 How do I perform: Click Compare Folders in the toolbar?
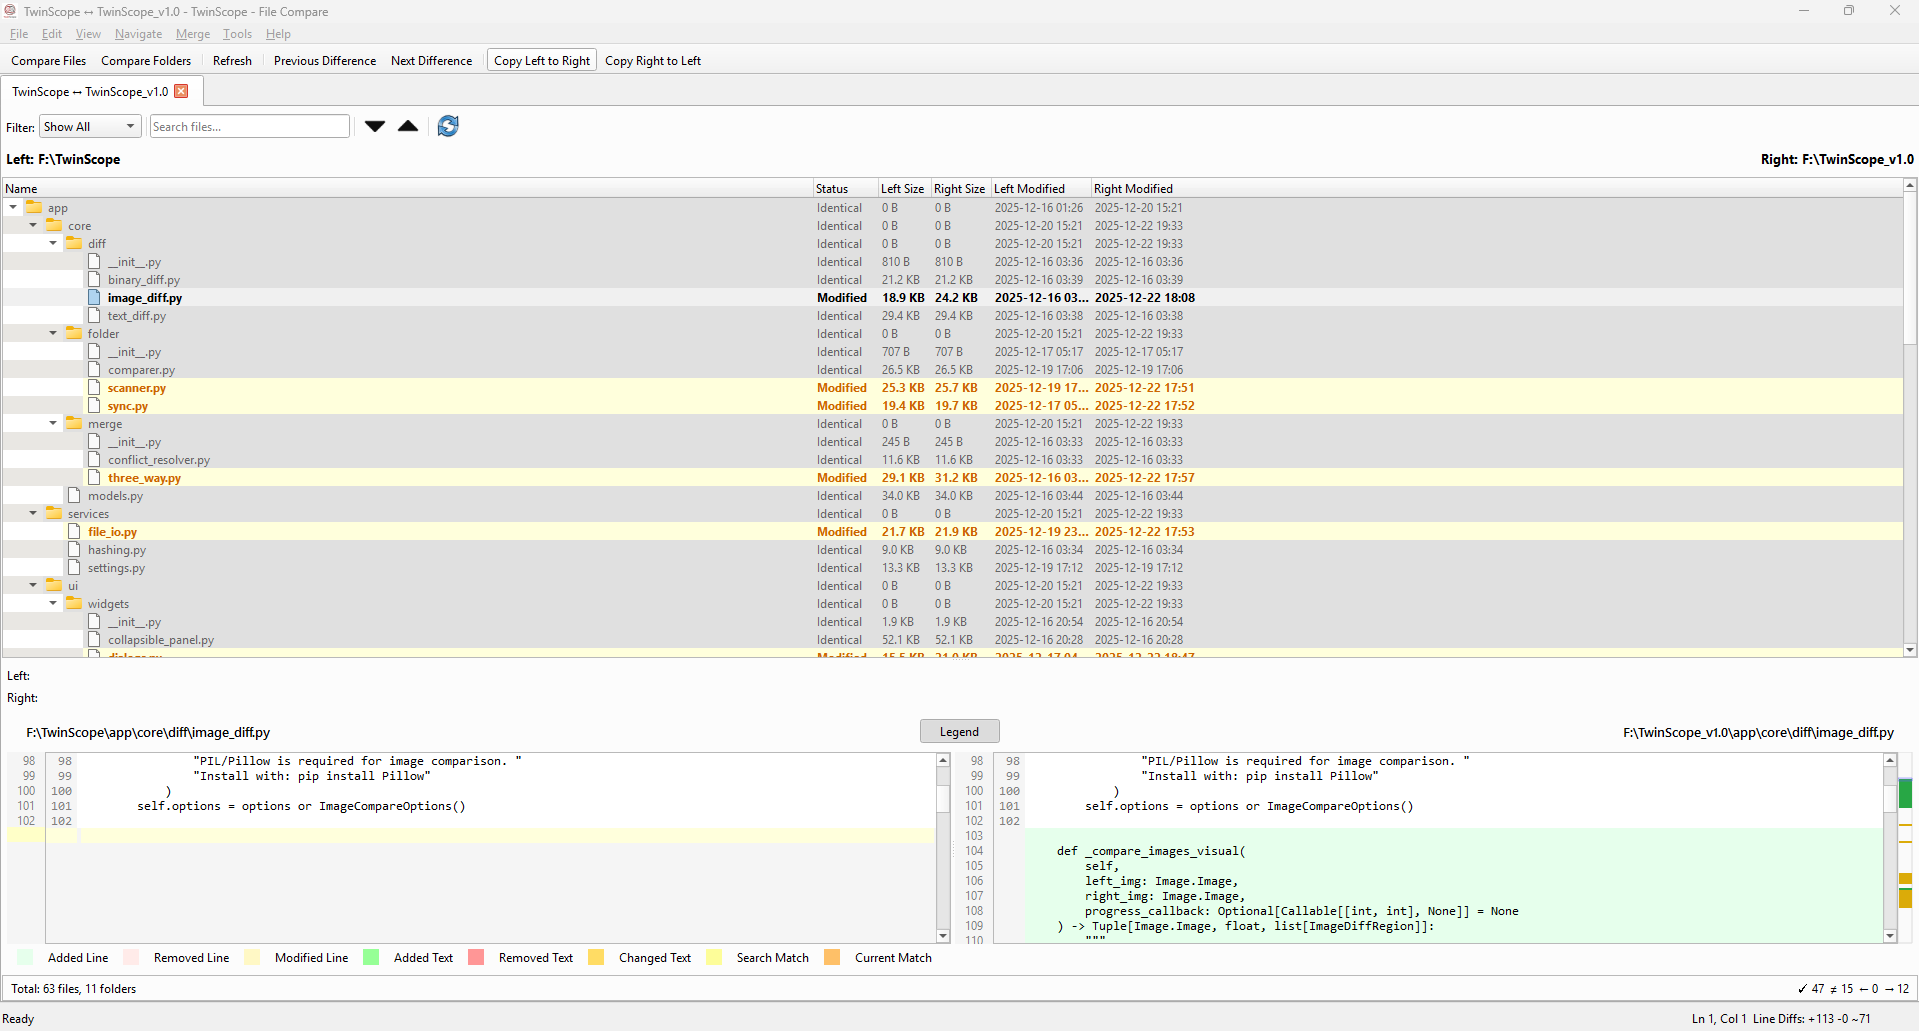coord(146,61)
